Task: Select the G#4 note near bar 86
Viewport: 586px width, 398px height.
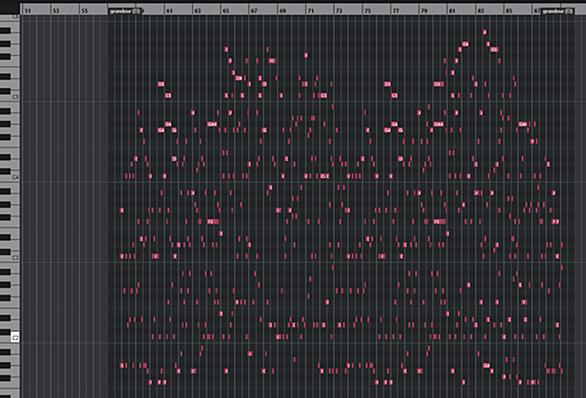Action: point(523,124)
